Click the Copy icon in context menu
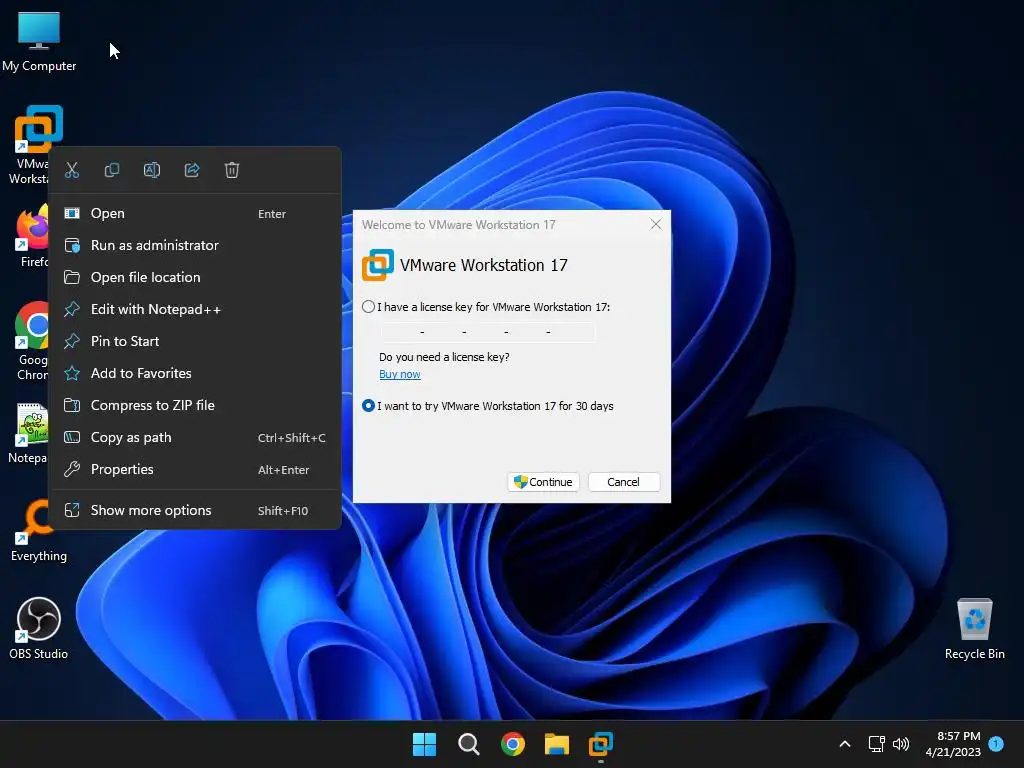Screen dimensions: 1024x768 [x=112, y=170]
